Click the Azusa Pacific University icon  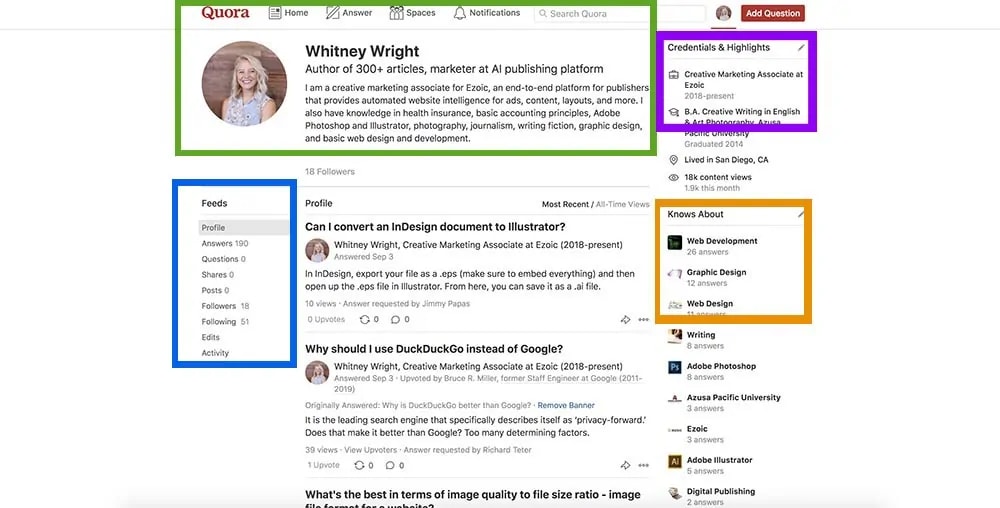click(675, 398)
